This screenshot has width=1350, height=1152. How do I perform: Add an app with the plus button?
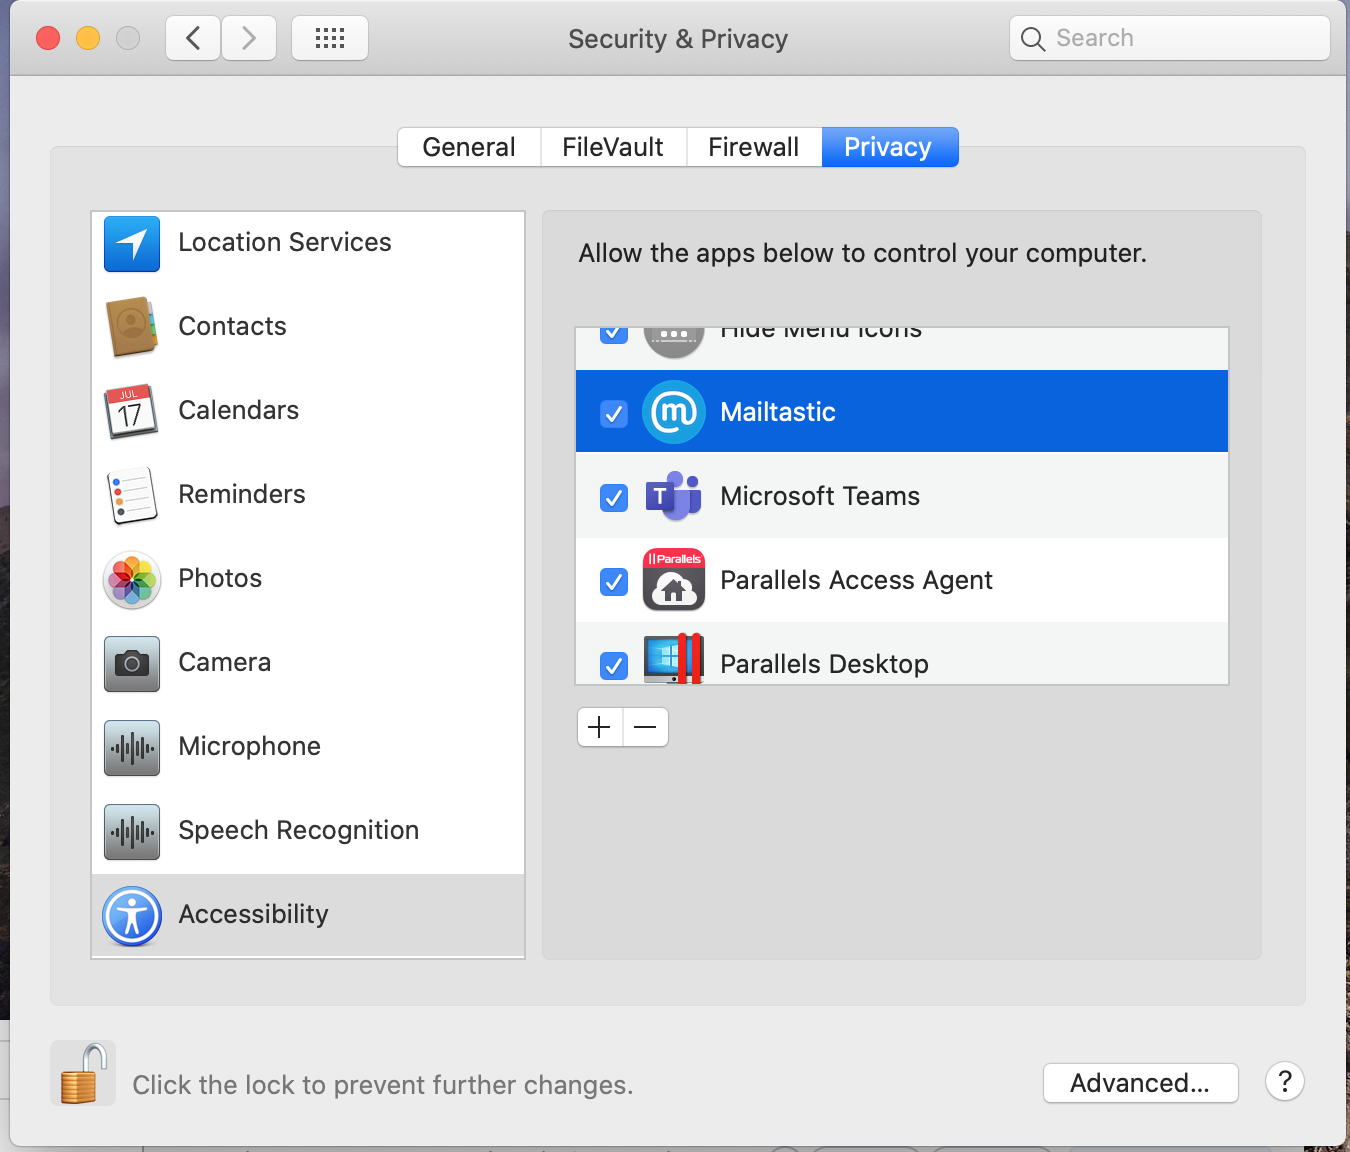(x=600, y=727)
